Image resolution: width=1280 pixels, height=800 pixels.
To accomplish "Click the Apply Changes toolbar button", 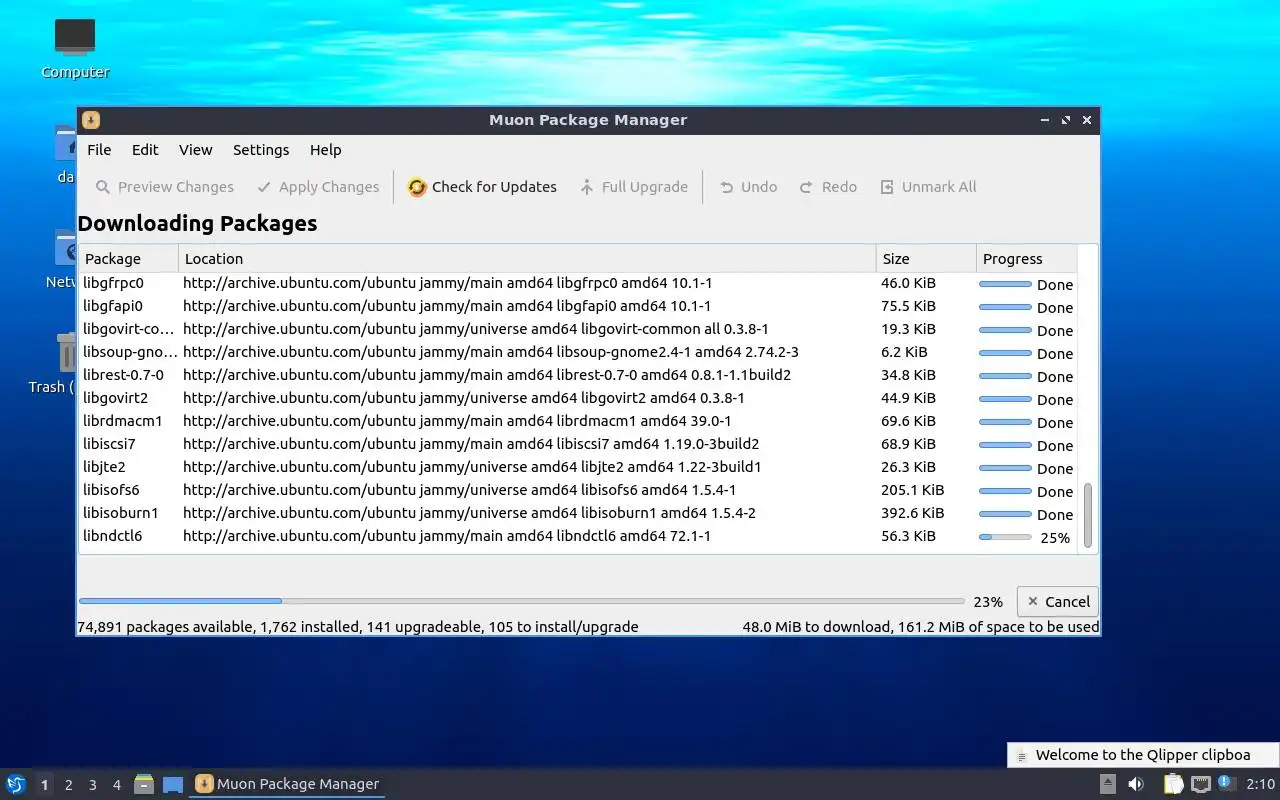I will (x=318, y=187).
